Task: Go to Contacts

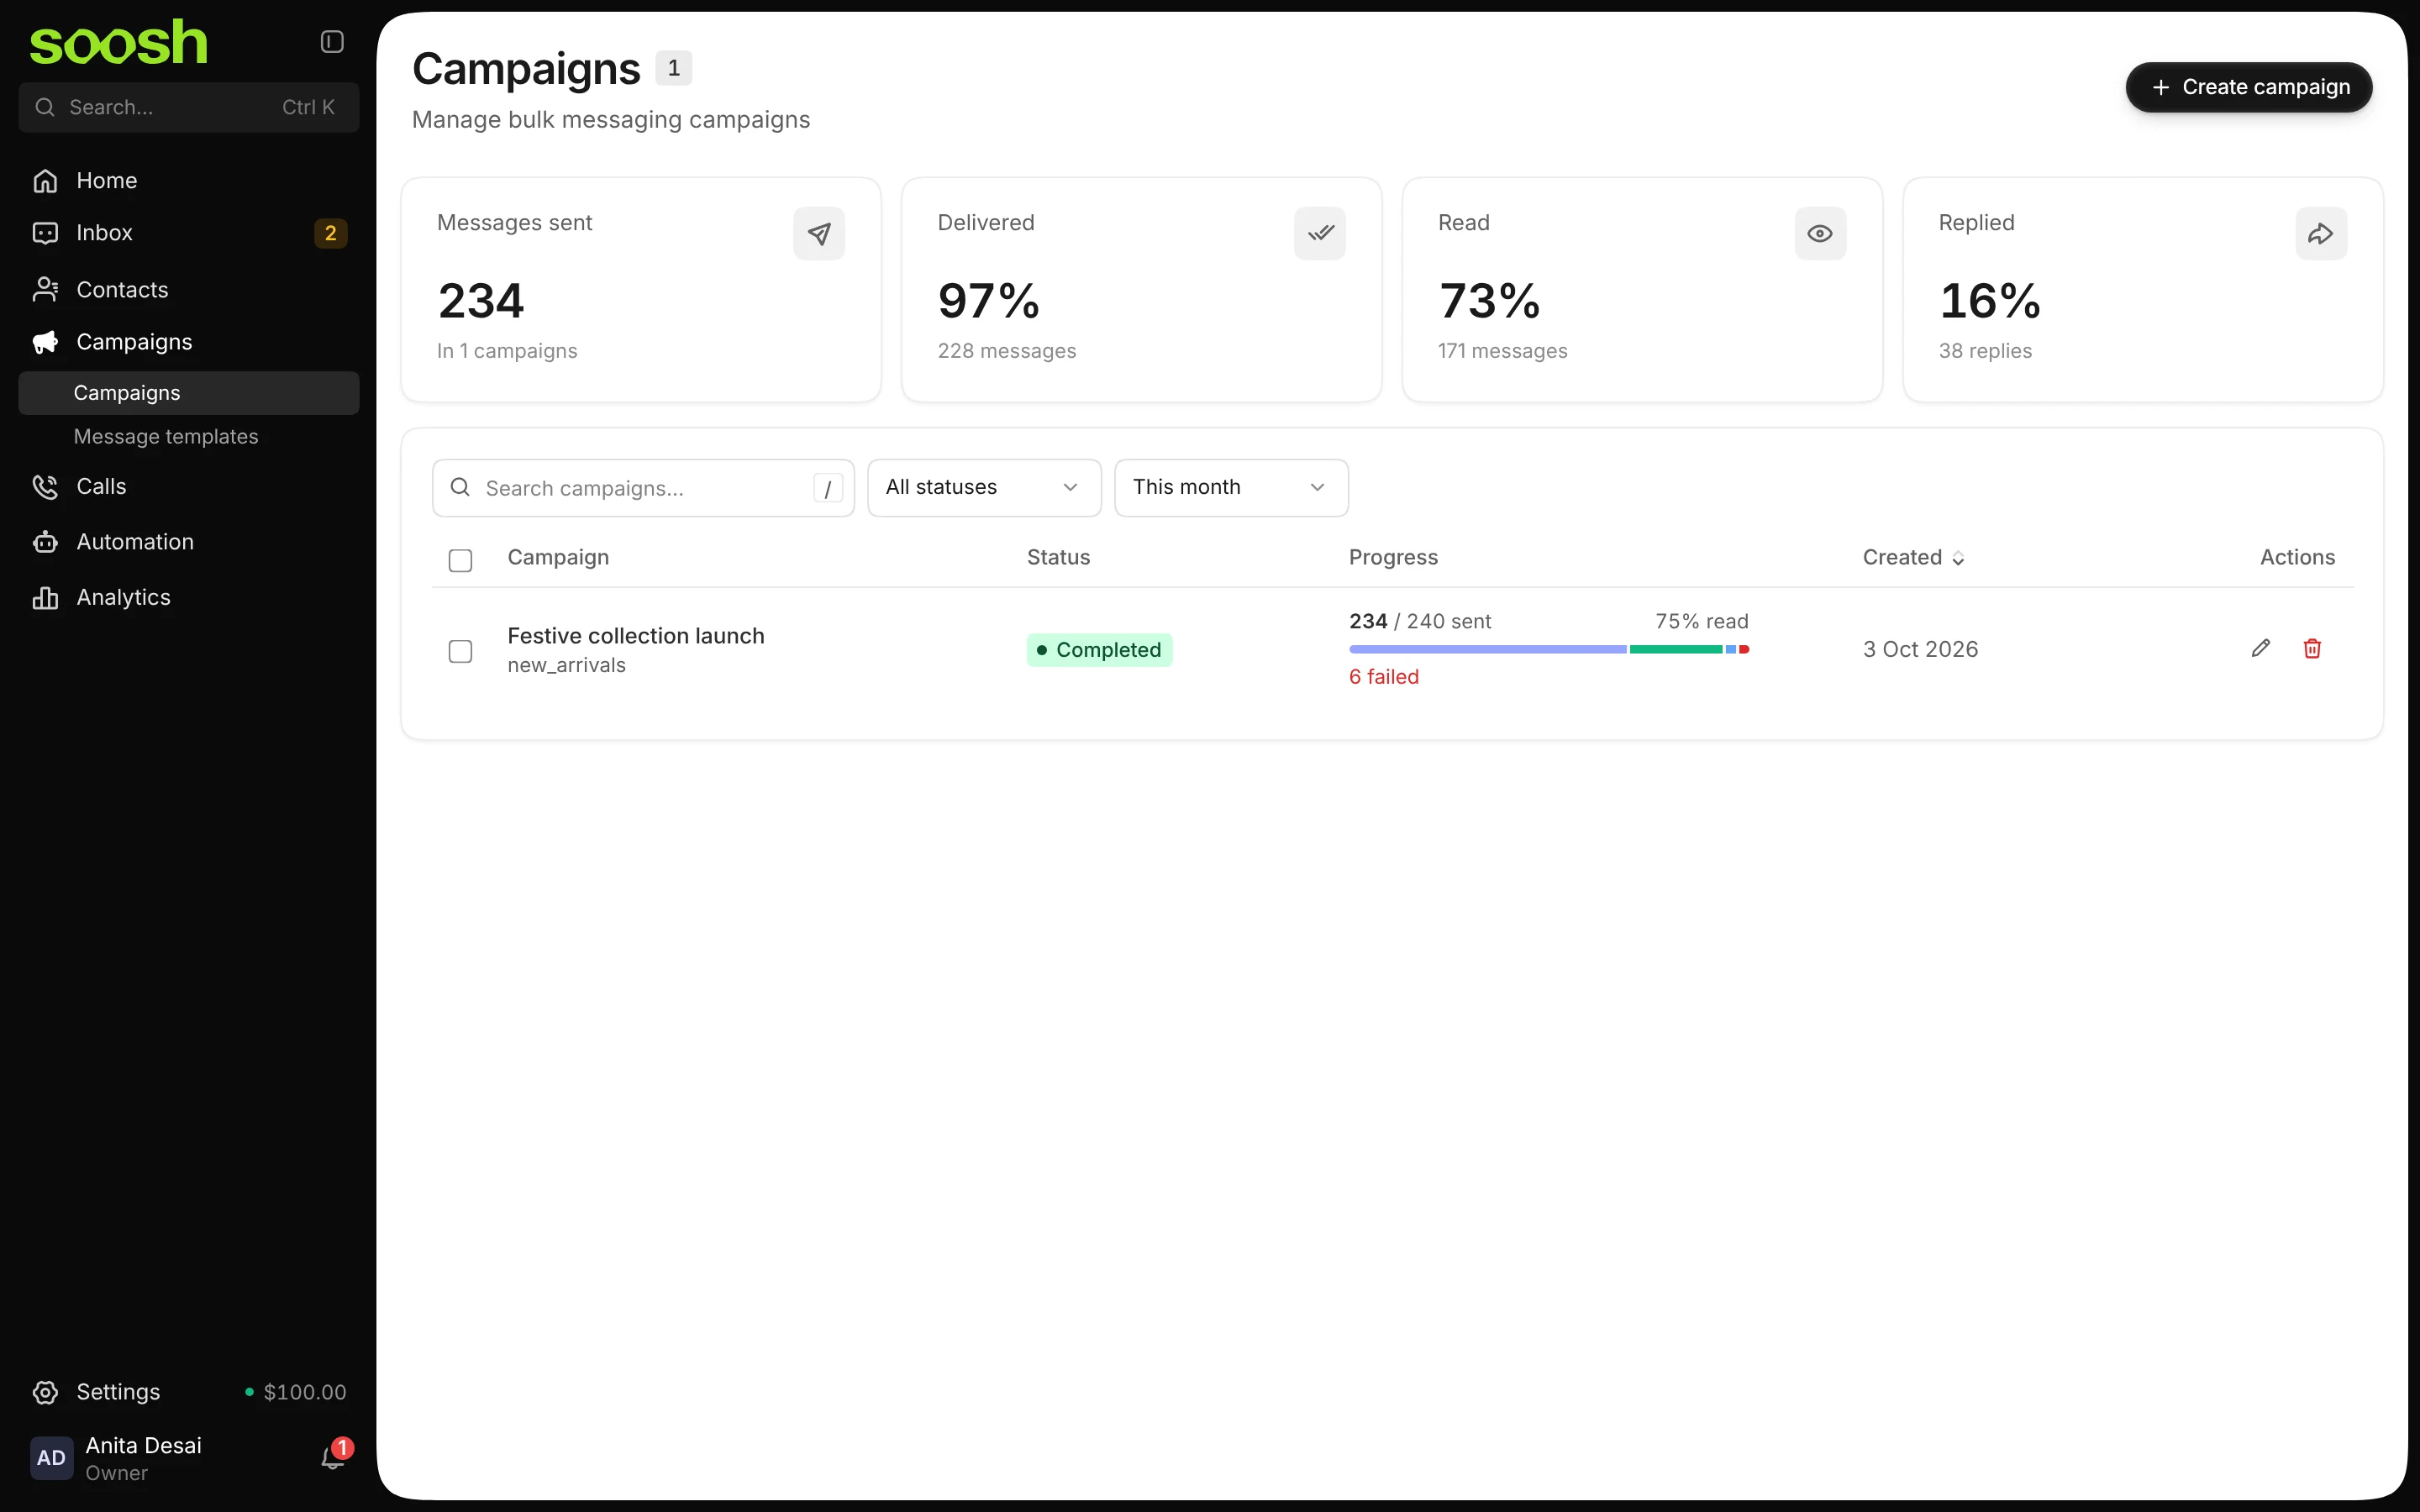Action: 188,290
